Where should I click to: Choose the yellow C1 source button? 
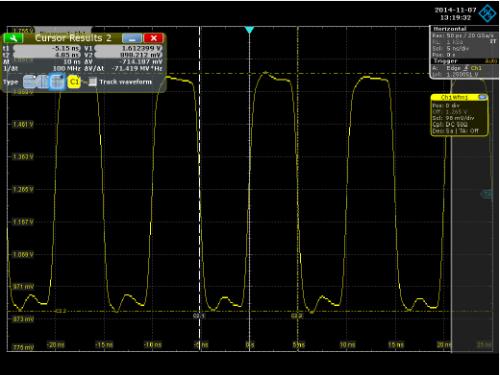click(x=74, y=82)
